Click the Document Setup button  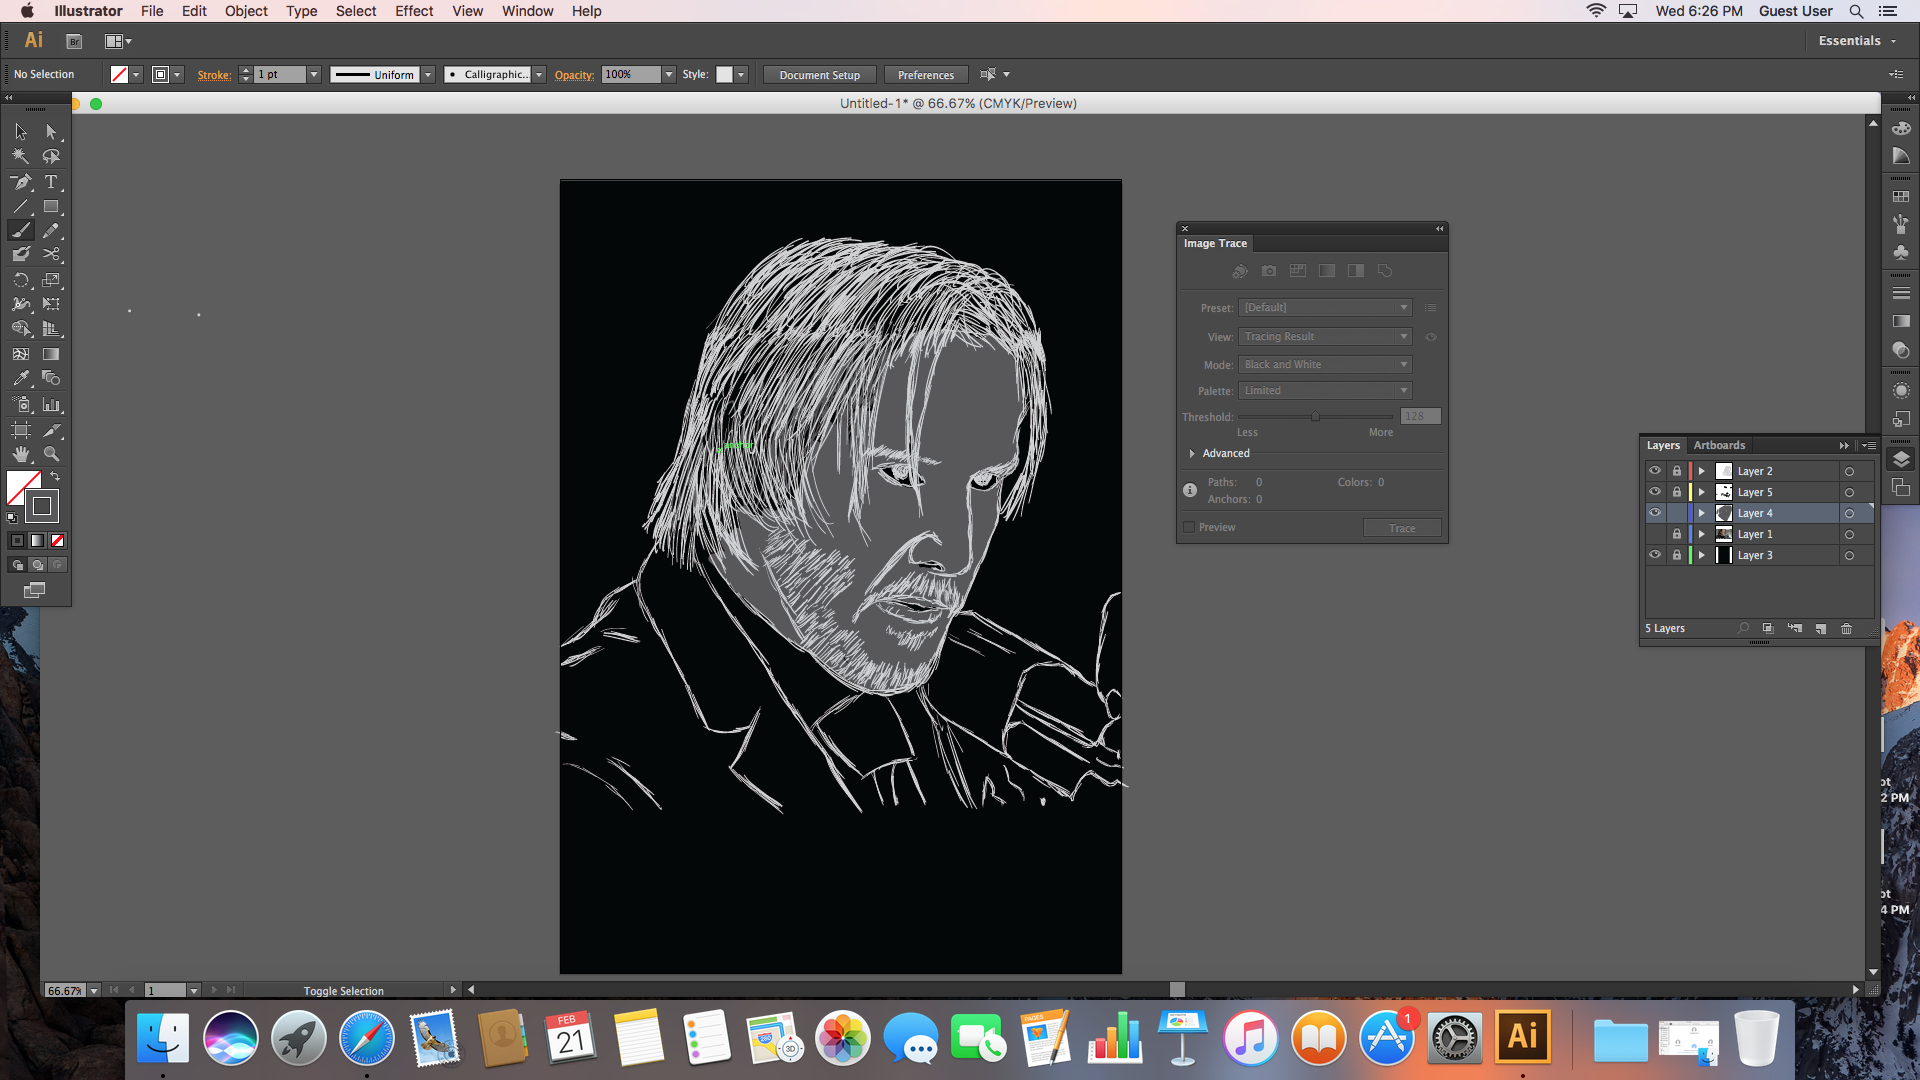coord(819,74)
